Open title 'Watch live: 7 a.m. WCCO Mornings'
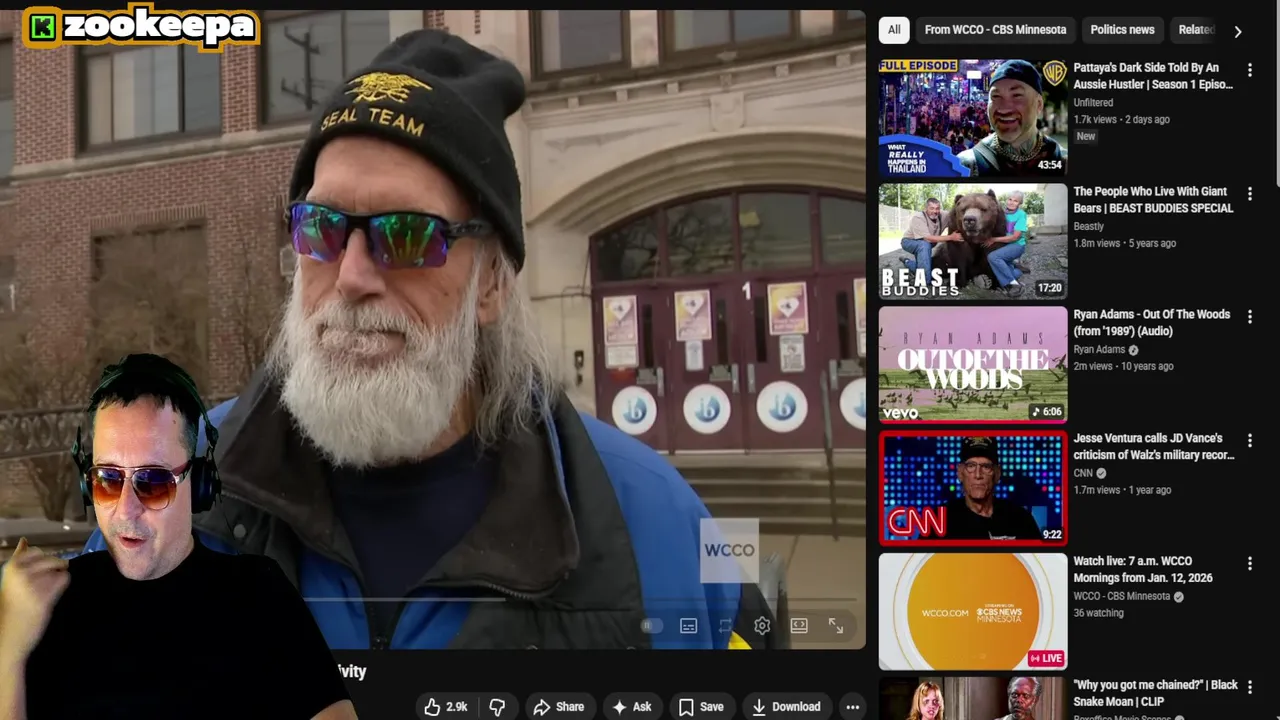Viewport: 1280px width, 720px height. point(1143,569)
